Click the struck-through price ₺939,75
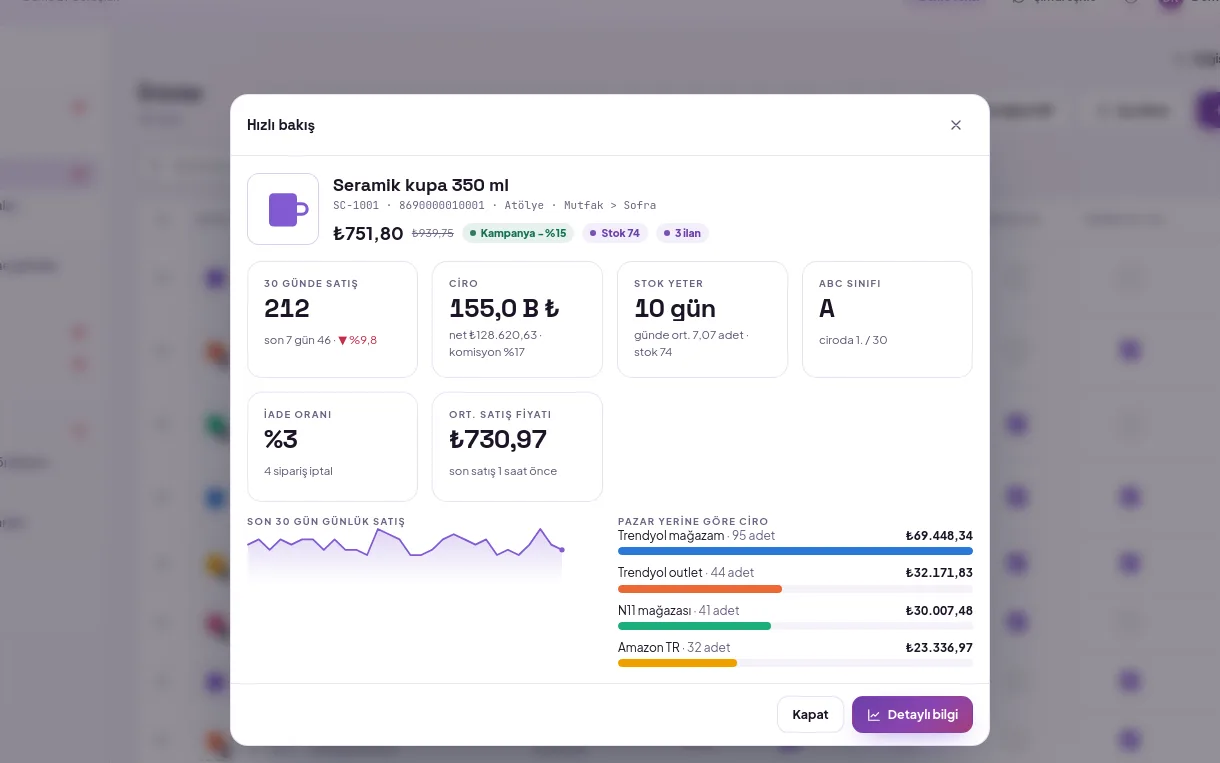1220x763 pixels. (x=433, y=233)
